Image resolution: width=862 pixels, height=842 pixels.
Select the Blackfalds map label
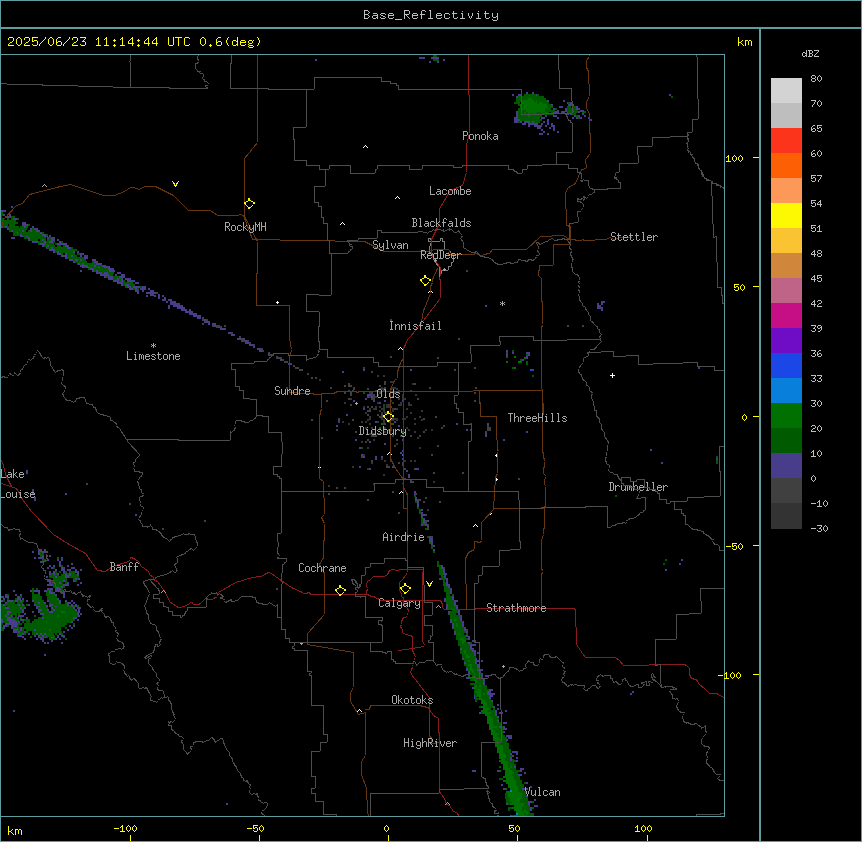click(441, 223)
